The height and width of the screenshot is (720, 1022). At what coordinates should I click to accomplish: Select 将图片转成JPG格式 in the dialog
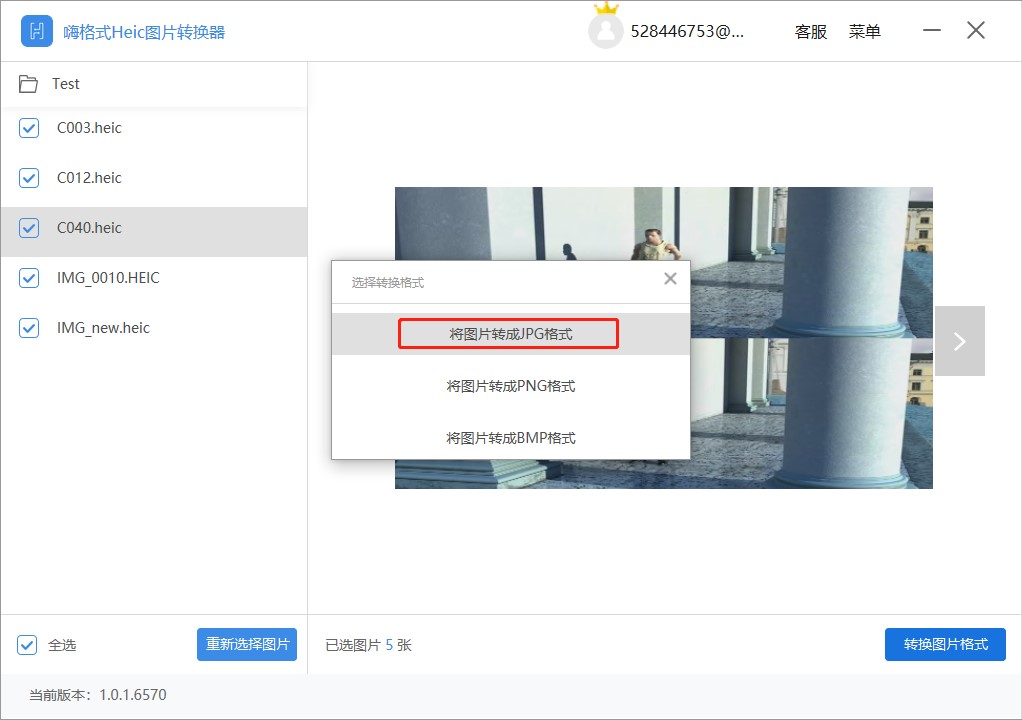tap(510, 334)
